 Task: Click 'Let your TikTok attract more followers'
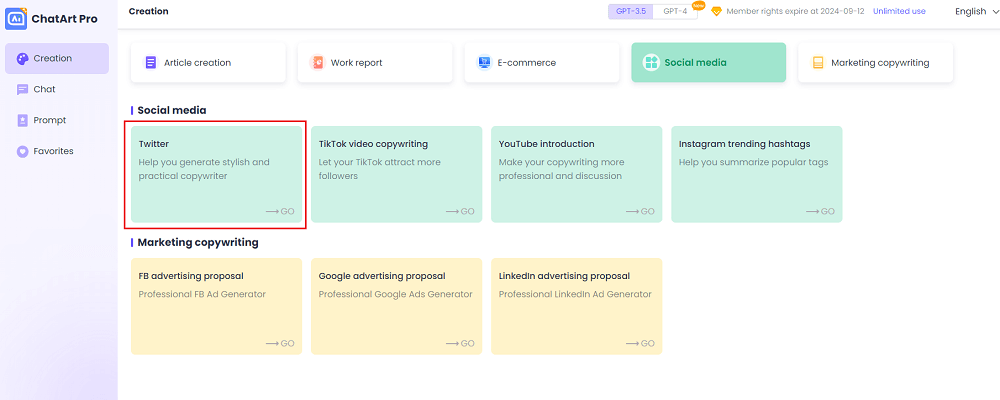(379, 169)
